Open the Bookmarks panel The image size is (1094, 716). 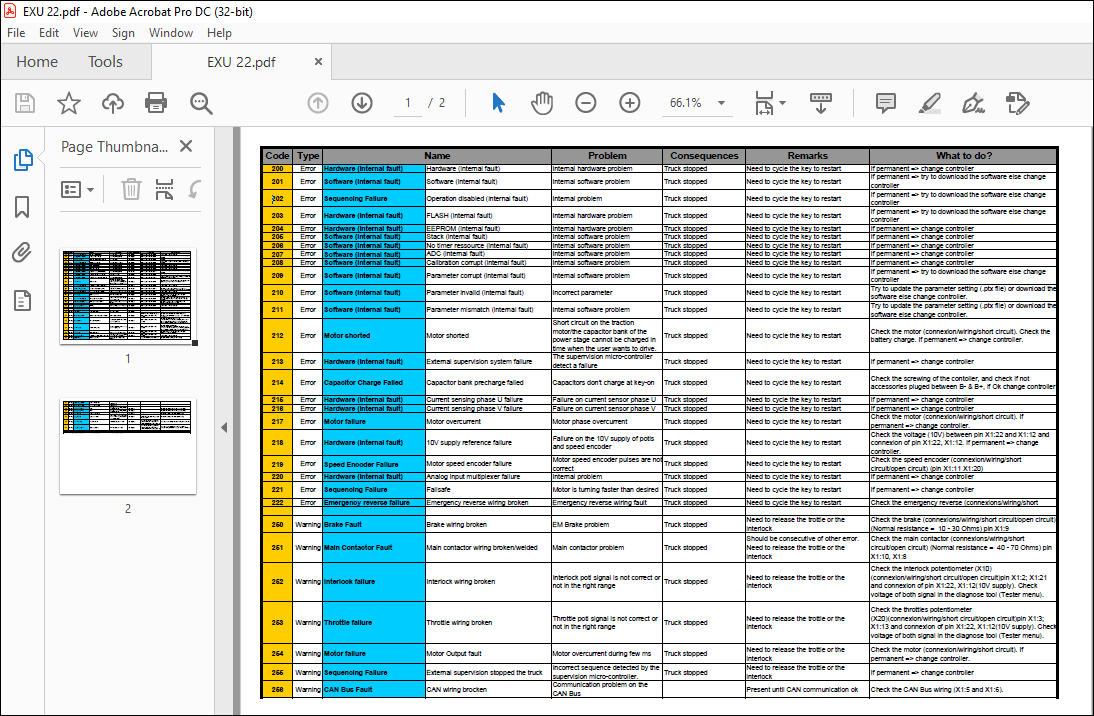point(22,208)
